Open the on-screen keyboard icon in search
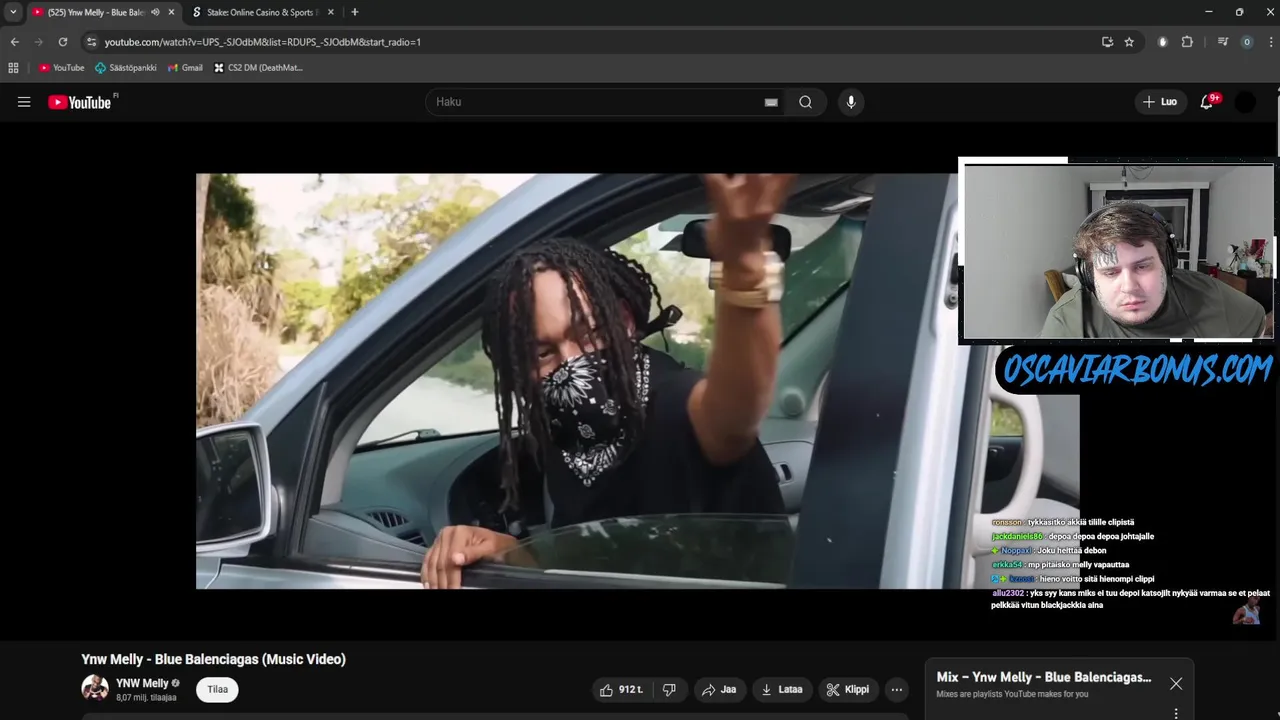 771,102
